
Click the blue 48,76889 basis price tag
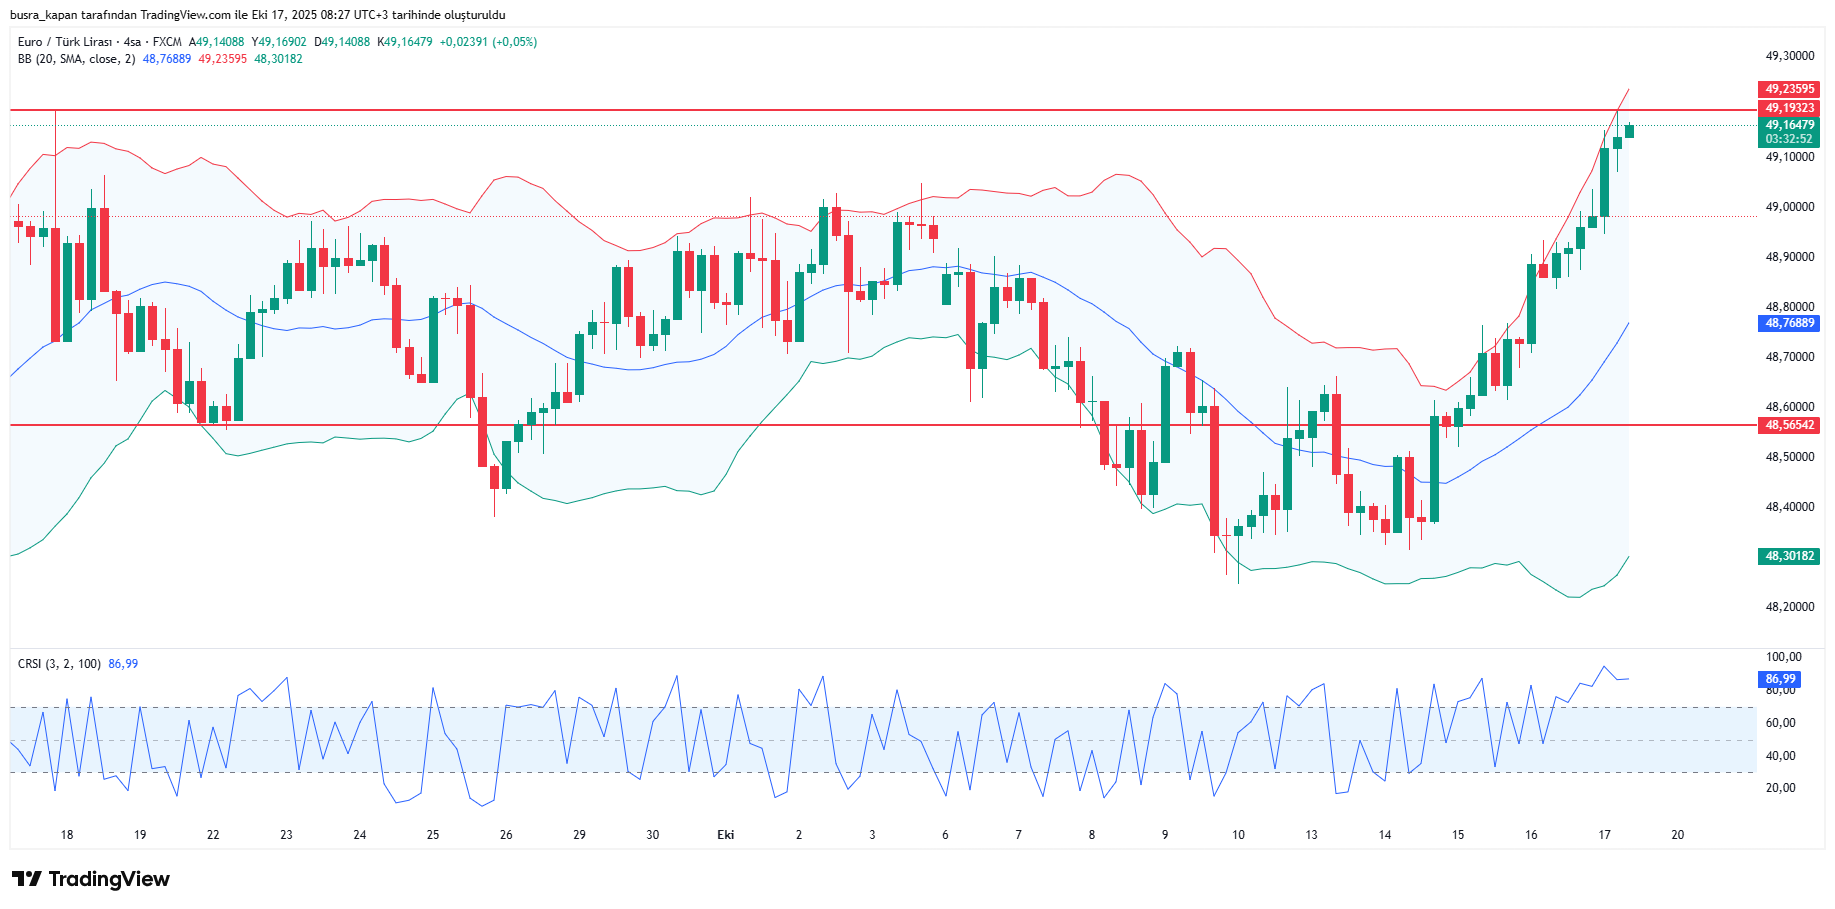tap(1789, 323)
